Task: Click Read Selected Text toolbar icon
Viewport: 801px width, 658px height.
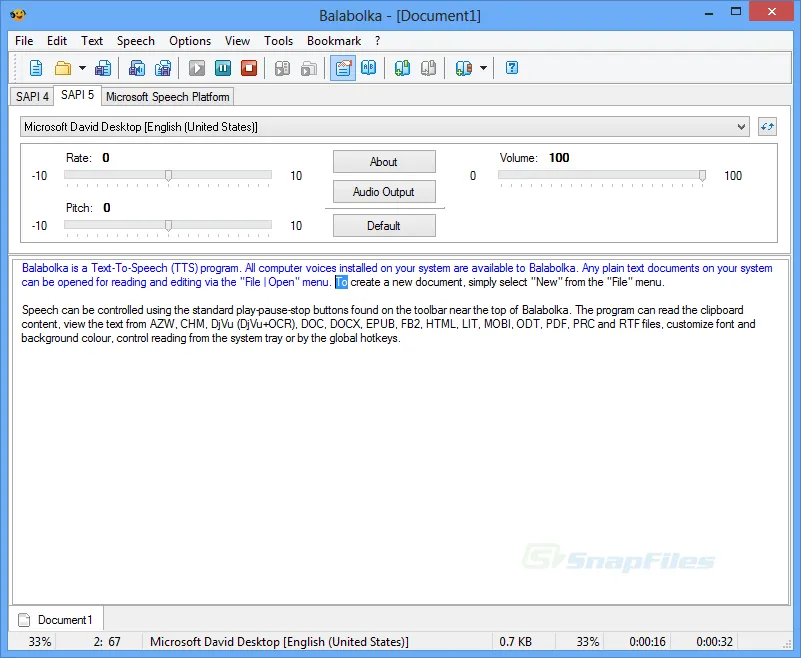Action: (282, 68)
